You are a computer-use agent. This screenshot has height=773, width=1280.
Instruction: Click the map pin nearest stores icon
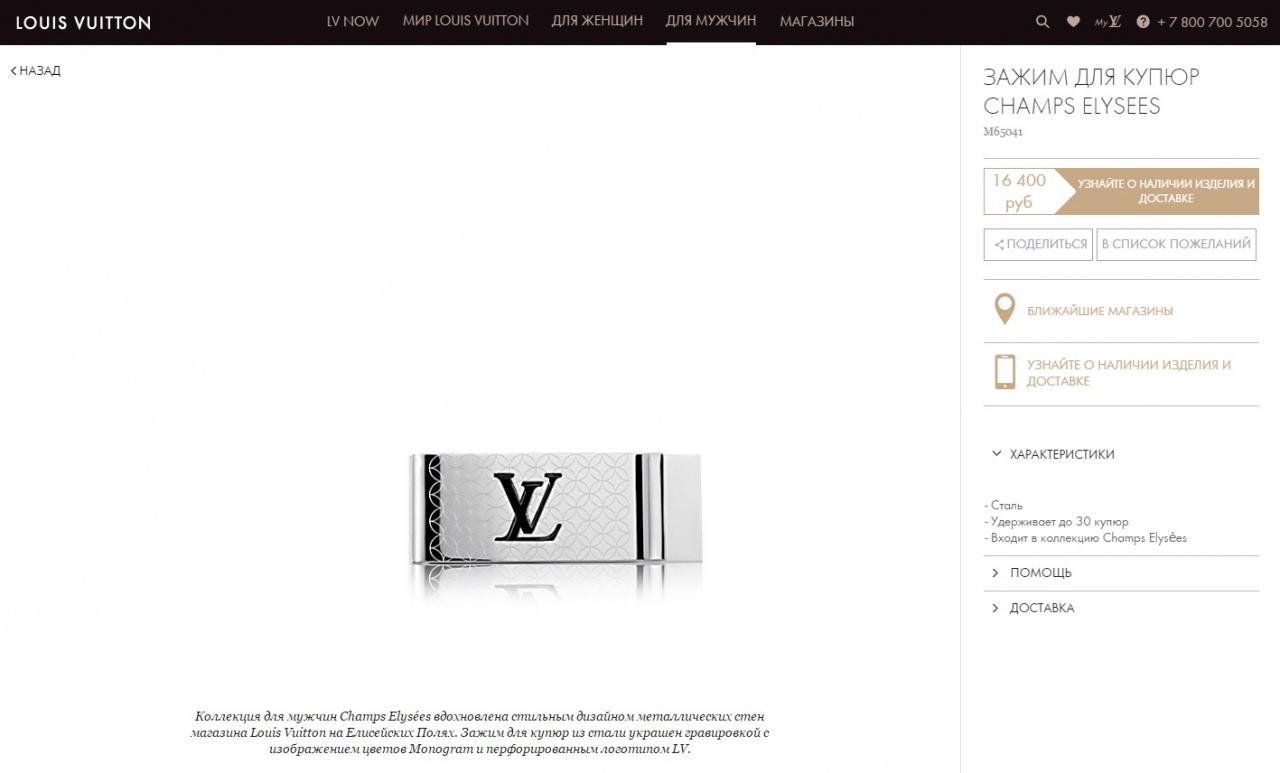pyautogui.click(x=1004, y=310)
